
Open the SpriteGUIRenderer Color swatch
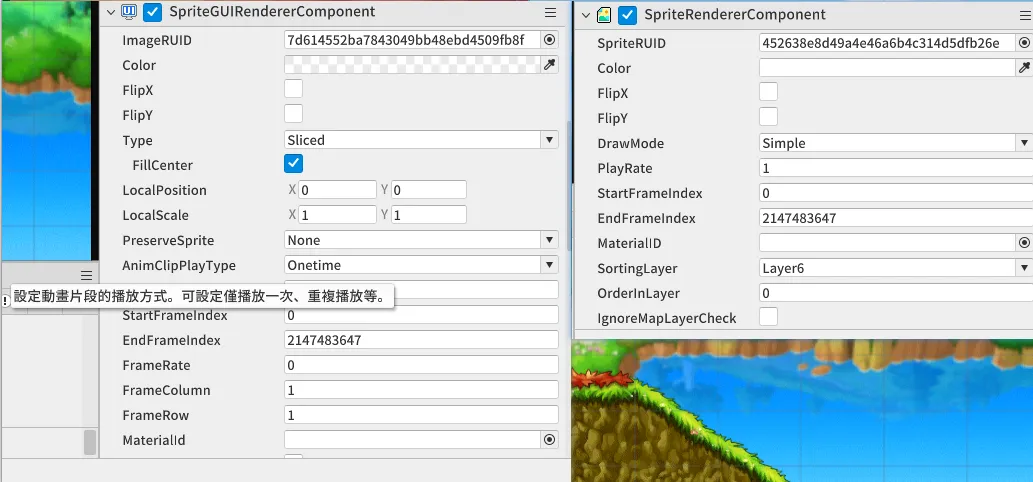412,65
